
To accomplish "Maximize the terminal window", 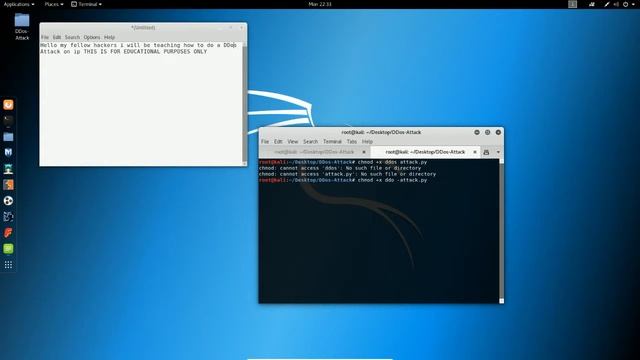I will tap(487, 132).
